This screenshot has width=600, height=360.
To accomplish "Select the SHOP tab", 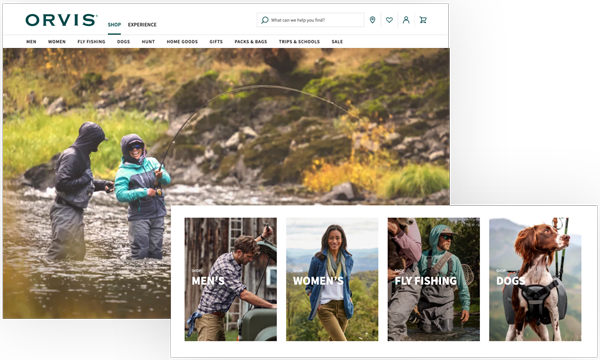I will 114,24.
